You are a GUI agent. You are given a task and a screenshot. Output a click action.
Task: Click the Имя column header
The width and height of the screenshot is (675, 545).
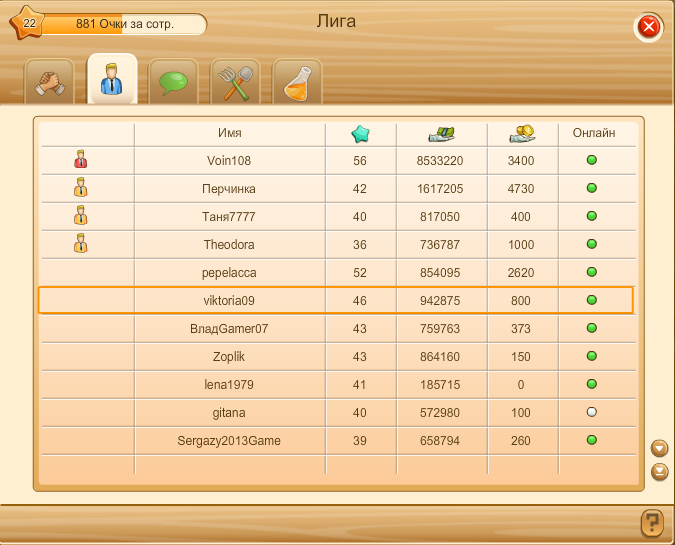pos(229,133)
